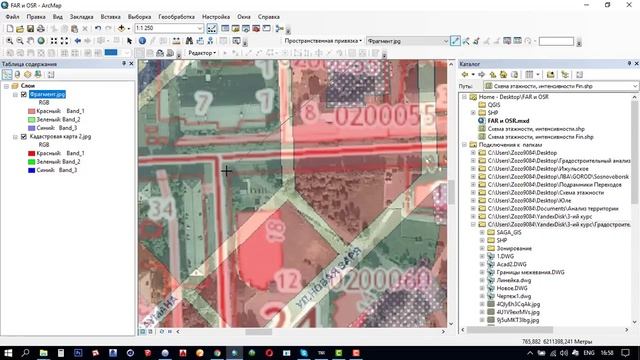The image size is (640, 360).
Task: Open the Правка menu
Action: (36, 17)
